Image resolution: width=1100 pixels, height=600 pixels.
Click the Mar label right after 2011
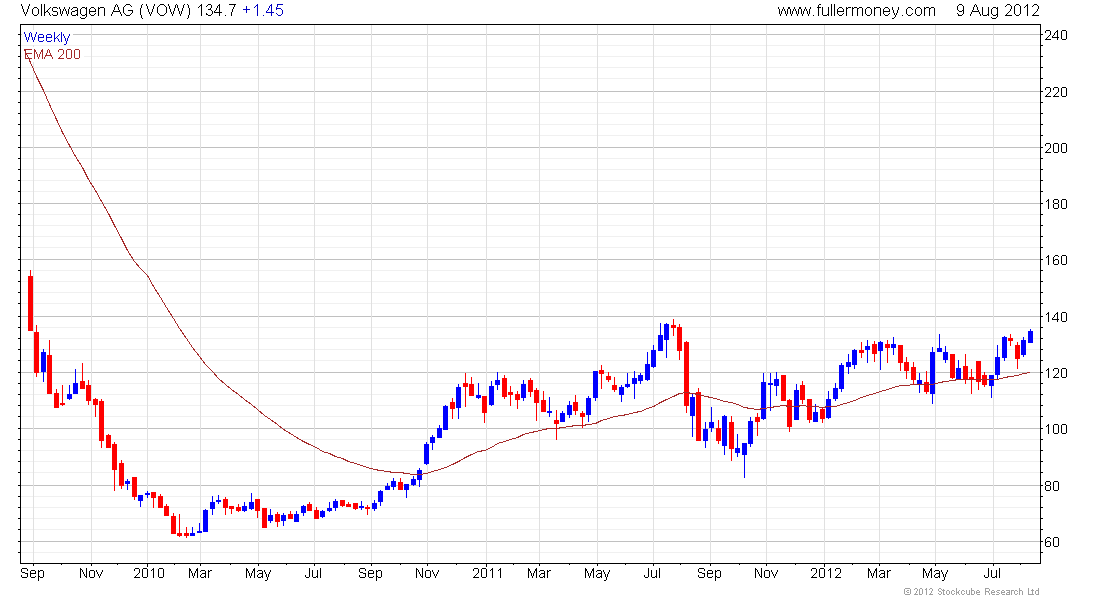pos(539,573)
